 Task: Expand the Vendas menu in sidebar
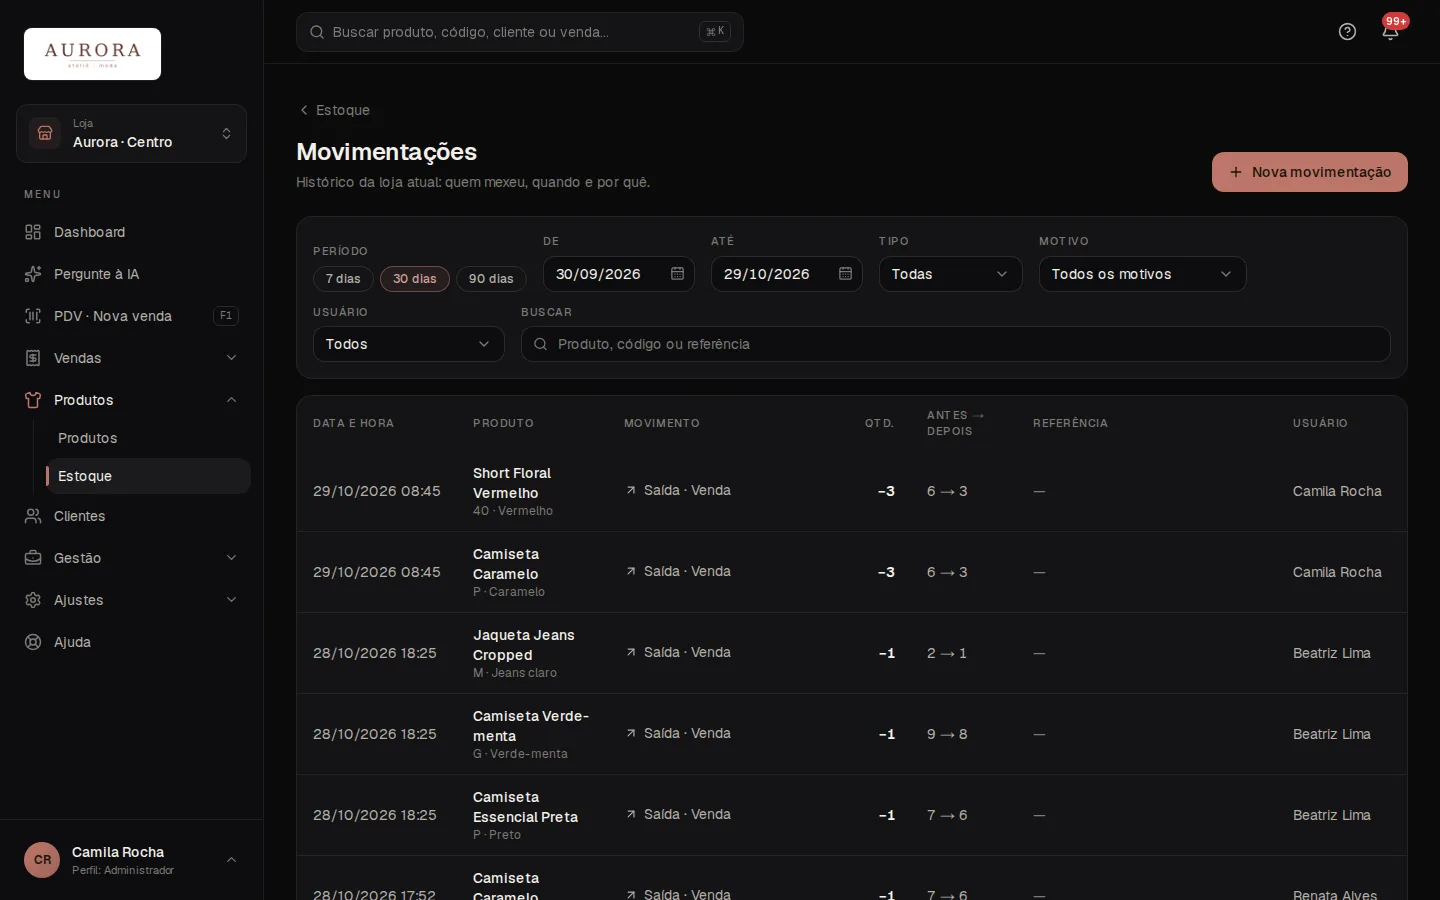click(x=131, y=358)
